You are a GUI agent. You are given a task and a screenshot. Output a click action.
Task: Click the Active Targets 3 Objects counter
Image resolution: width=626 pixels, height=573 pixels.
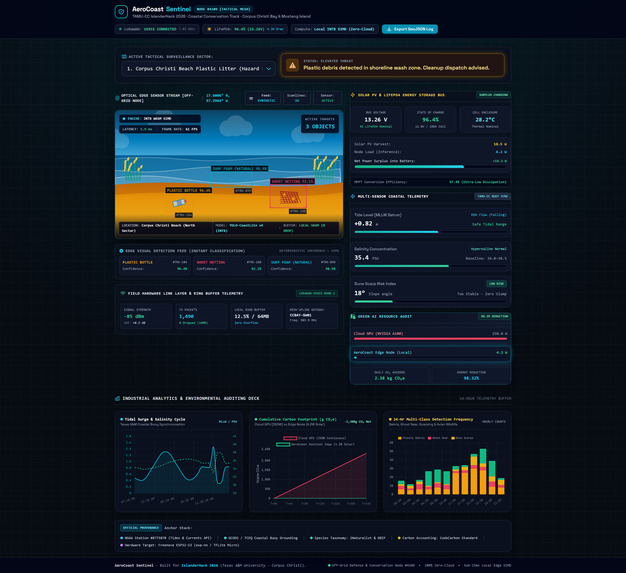tap(320, 123)
